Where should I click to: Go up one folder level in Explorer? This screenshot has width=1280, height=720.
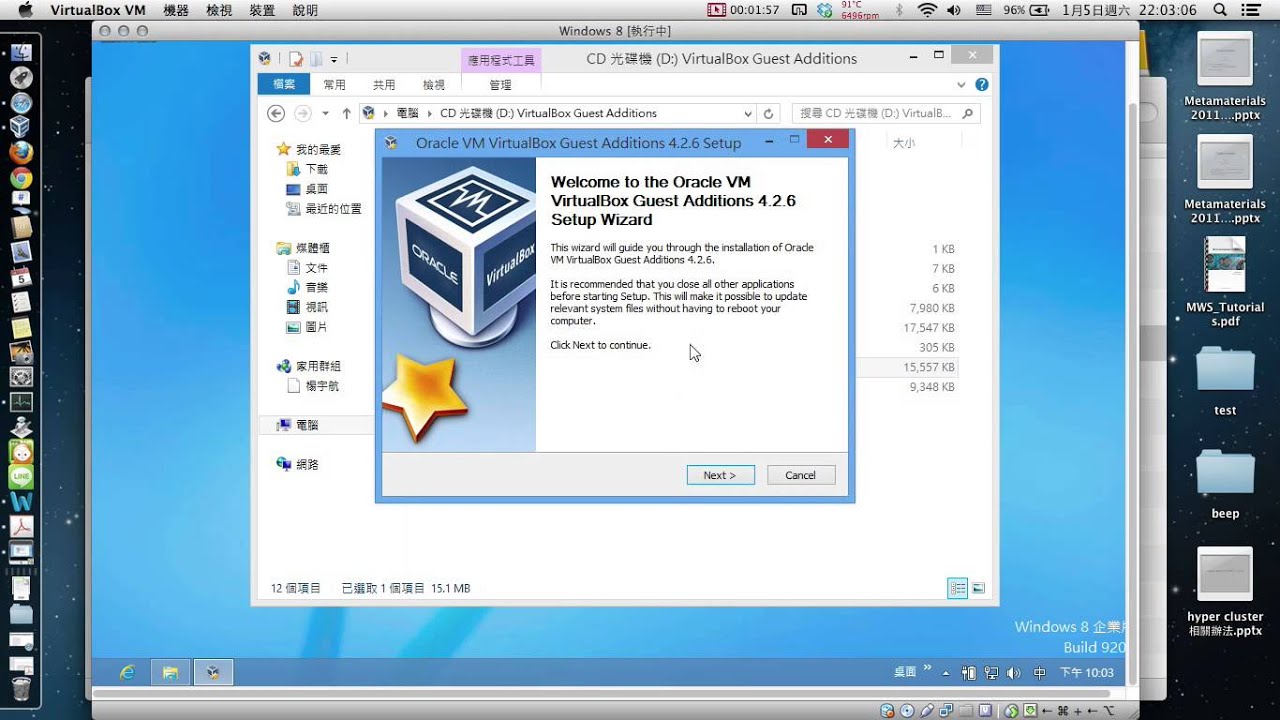(x=346, y=113)
